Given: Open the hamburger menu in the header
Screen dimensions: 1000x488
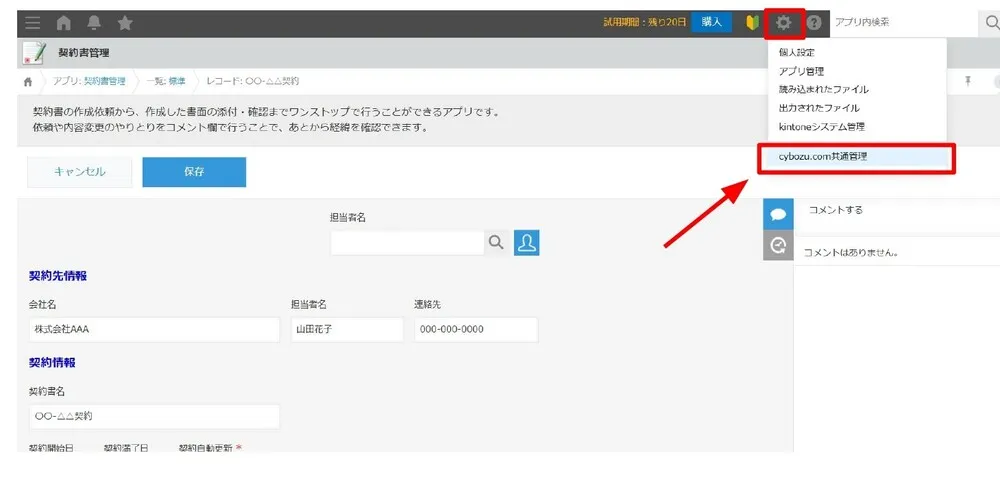Looking at the screenshot, I should 33,23.
